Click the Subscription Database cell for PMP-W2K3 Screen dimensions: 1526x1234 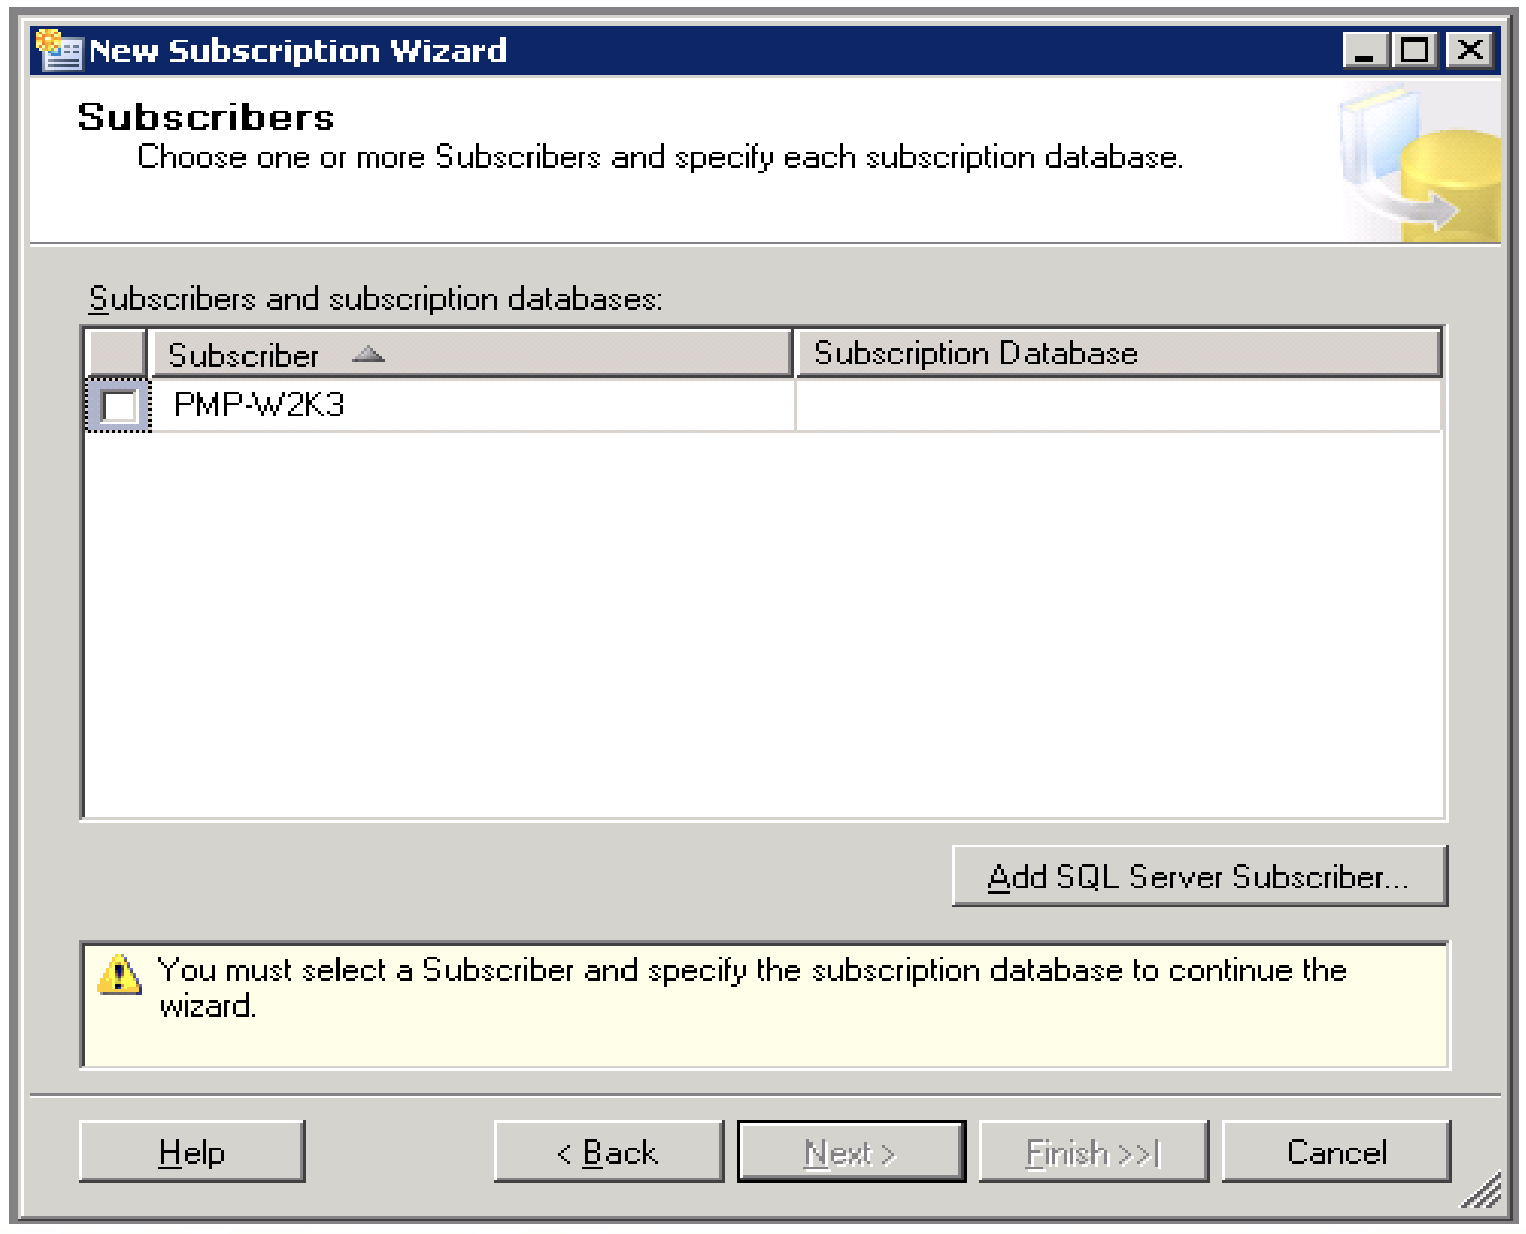point(1118,405)
